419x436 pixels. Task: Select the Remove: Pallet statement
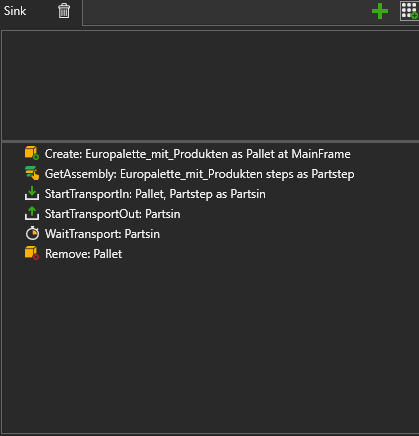coord(84,254)
